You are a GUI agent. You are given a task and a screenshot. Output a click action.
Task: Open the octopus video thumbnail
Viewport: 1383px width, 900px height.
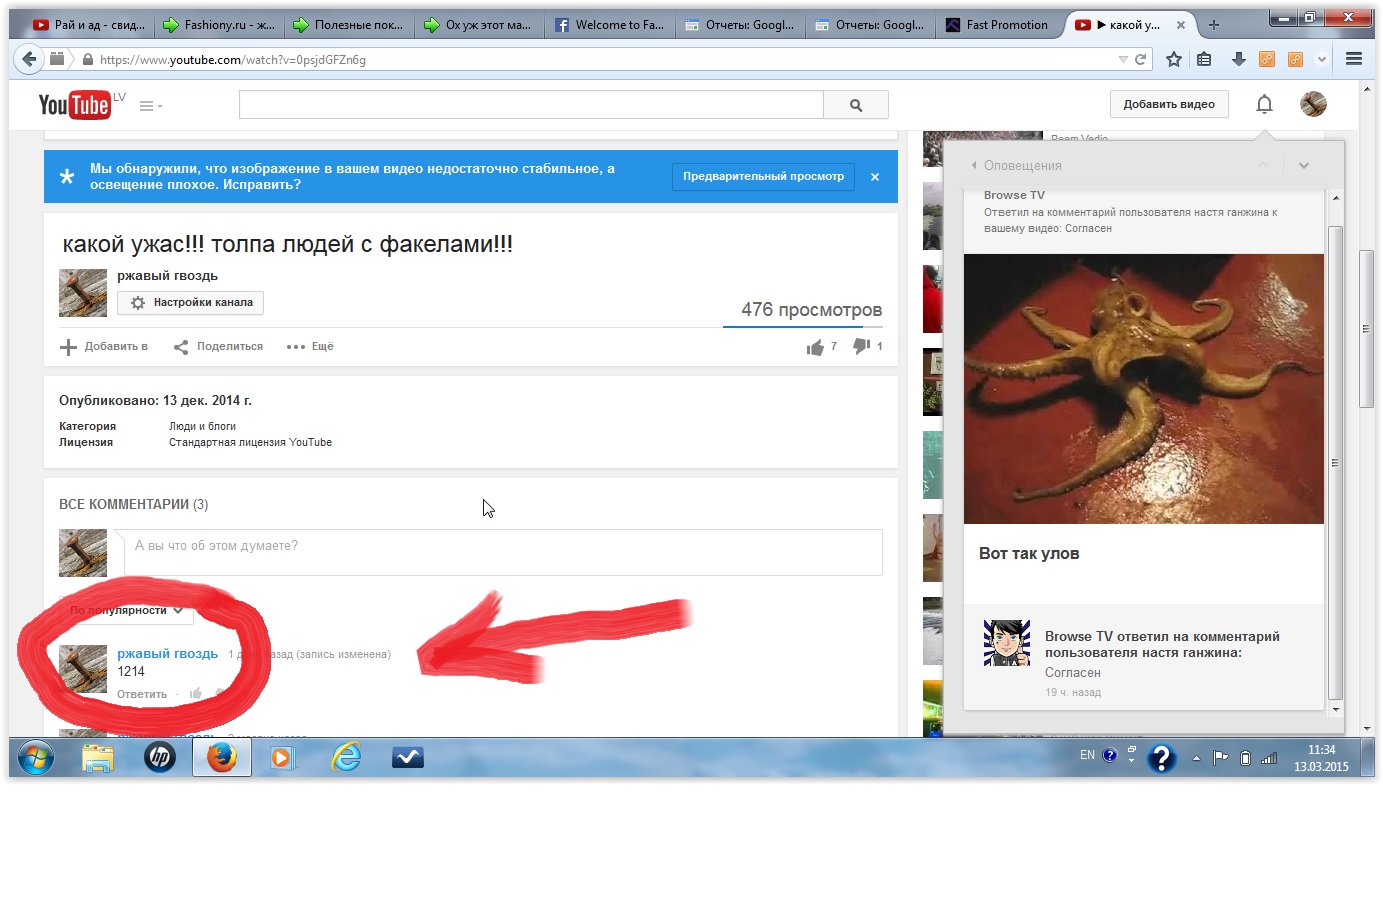coord(1144,389)
